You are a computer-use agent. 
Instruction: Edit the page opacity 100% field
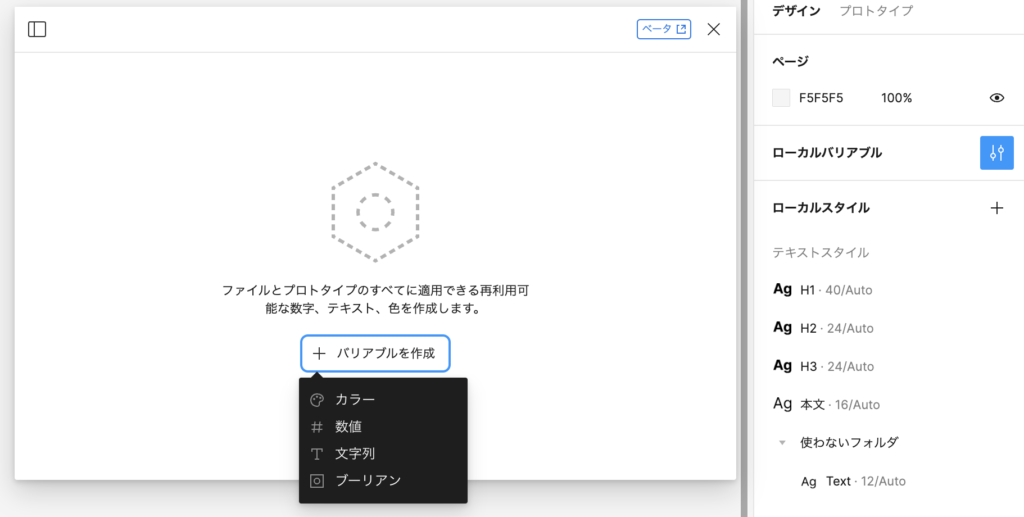(896, 98)
